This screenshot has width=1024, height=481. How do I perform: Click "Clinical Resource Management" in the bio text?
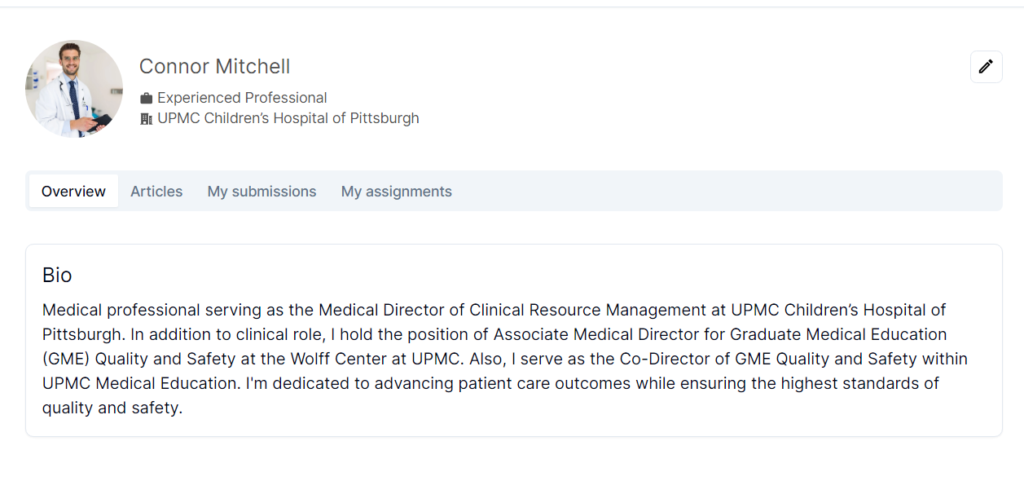pyautogui.click(x=574, y=310)
